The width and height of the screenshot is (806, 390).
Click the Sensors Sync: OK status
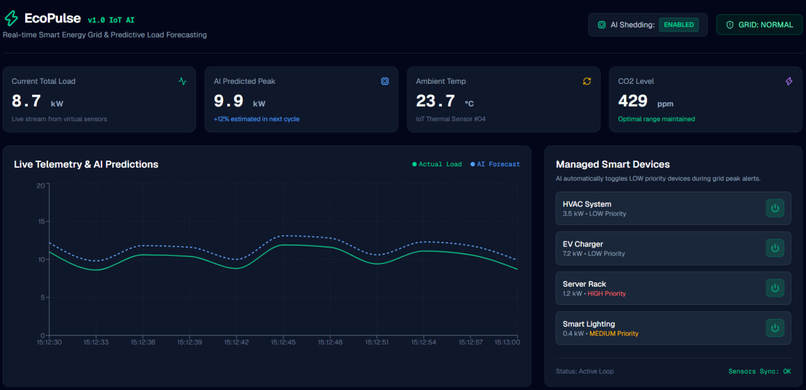tap(760, 371)
